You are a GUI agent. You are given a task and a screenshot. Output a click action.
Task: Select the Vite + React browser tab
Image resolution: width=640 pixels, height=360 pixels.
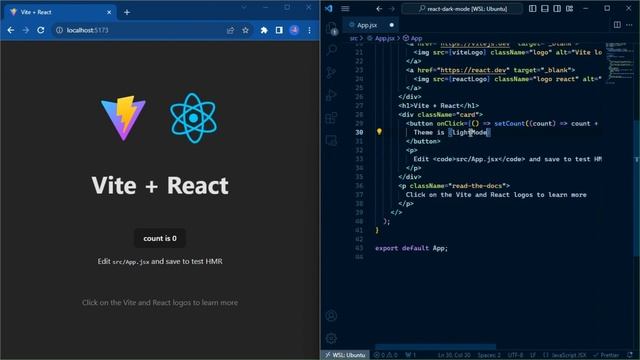(x=60, y=12)
